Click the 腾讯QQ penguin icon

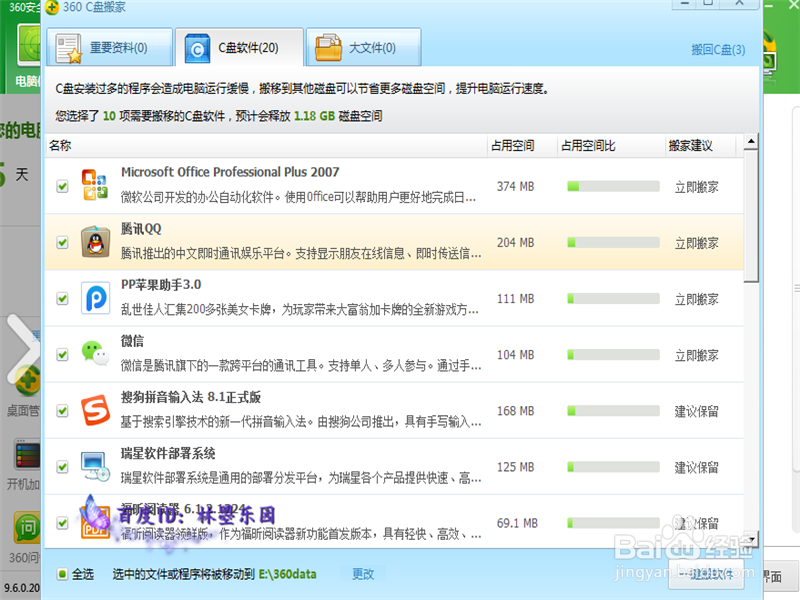click(95, 242)
